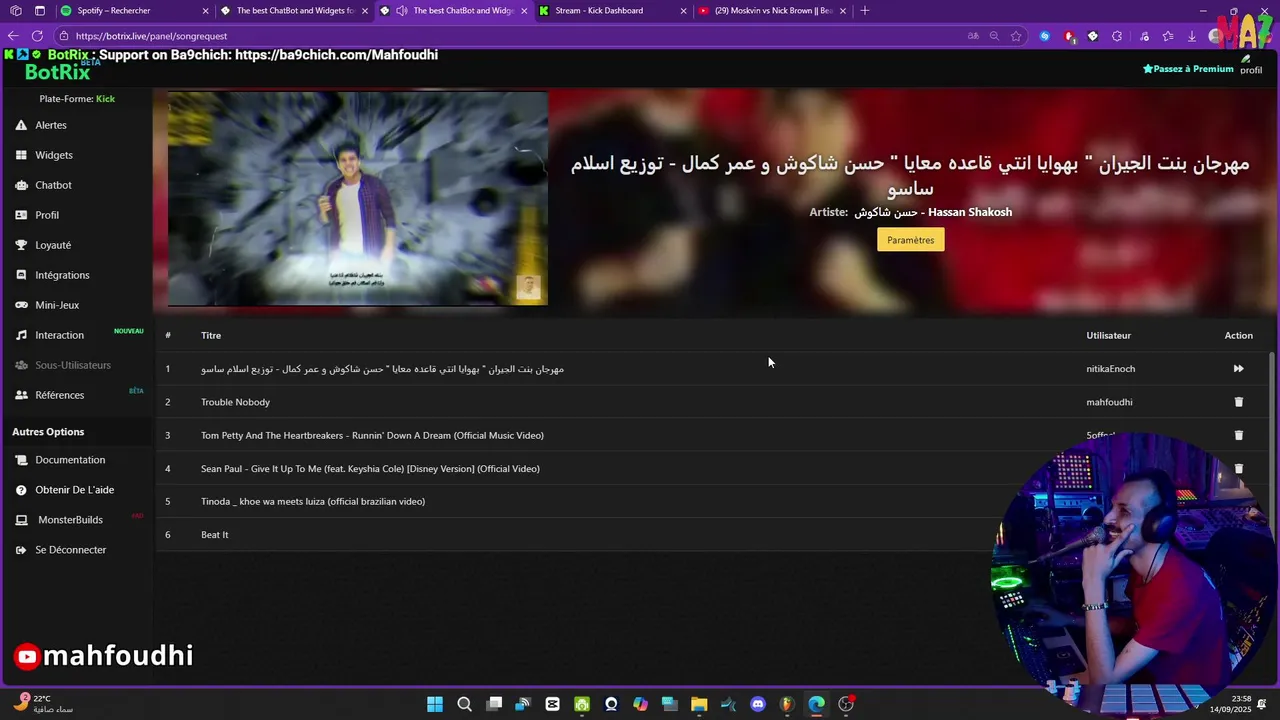Close the Kick Dashboard tab

683,11
